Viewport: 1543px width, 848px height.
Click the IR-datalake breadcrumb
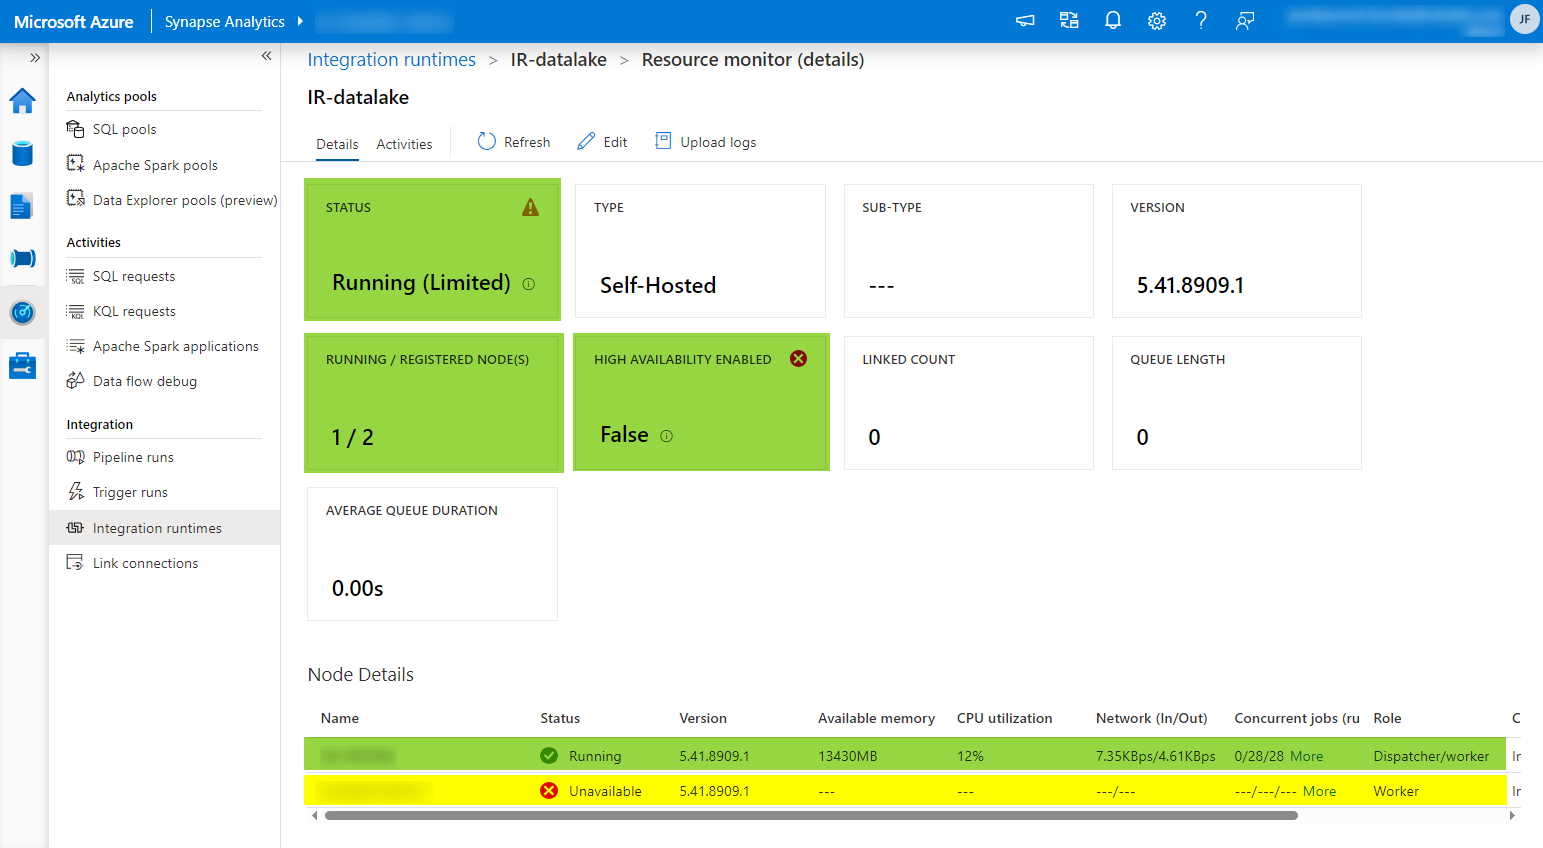tap(558, 60)
